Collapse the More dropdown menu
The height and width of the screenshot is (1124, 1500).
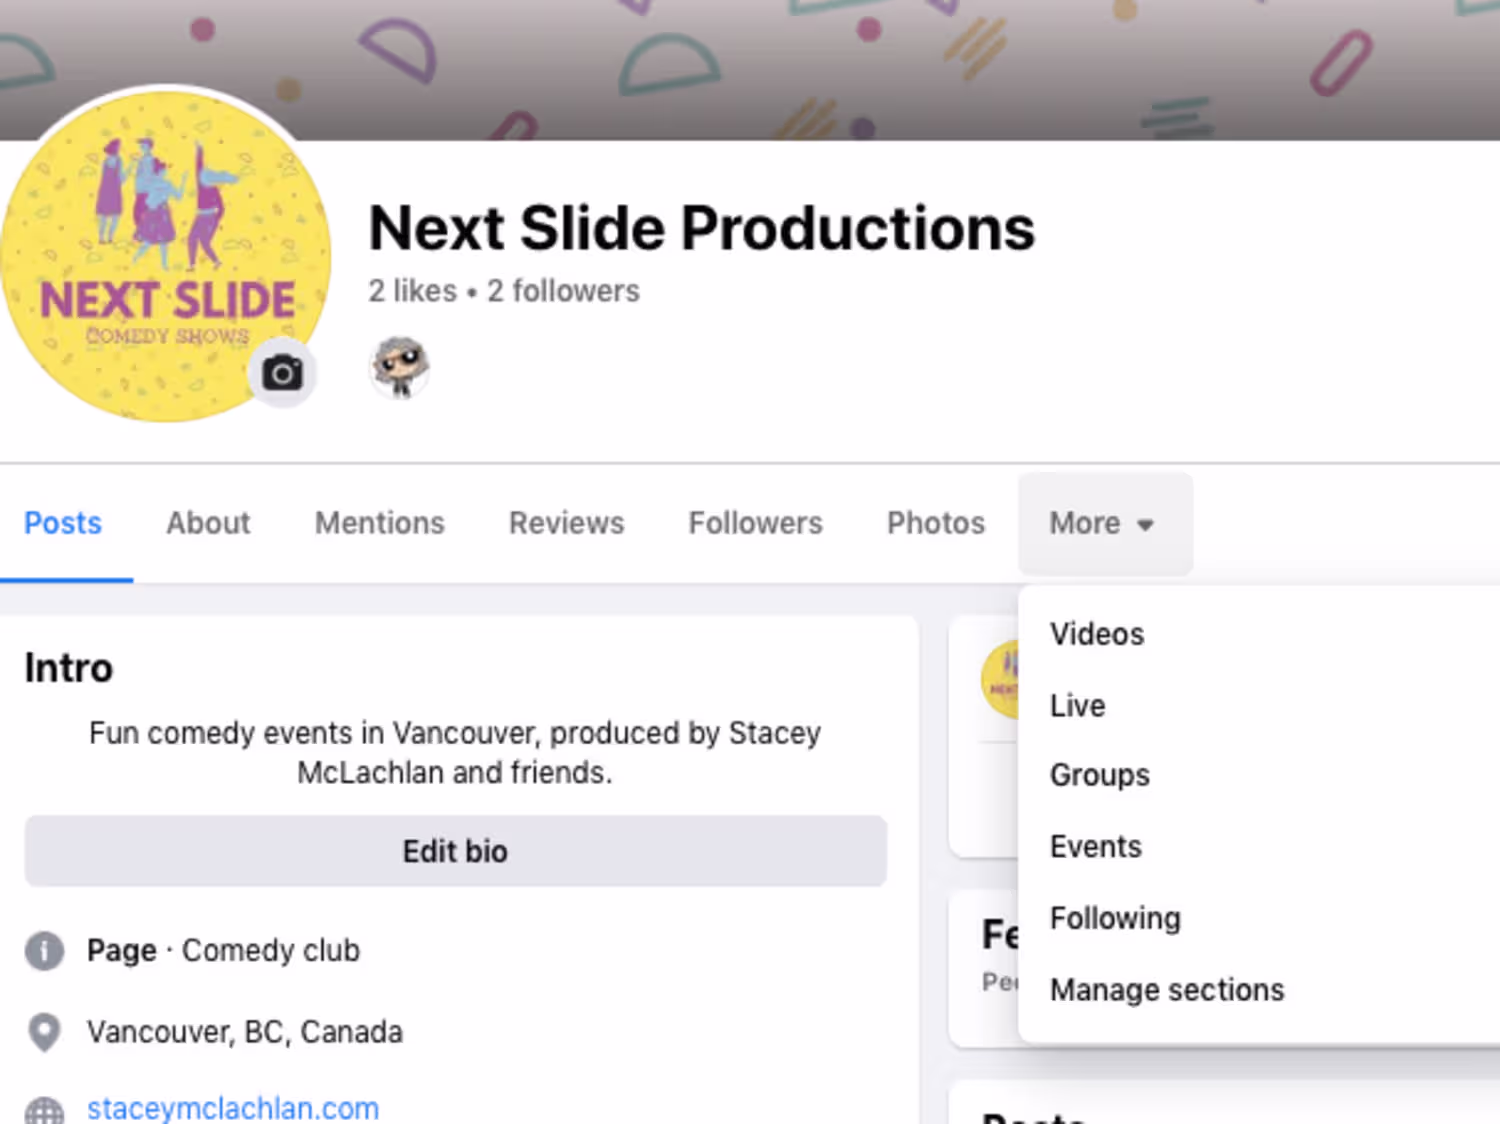pyautogui.click(x=1103, y=523)
